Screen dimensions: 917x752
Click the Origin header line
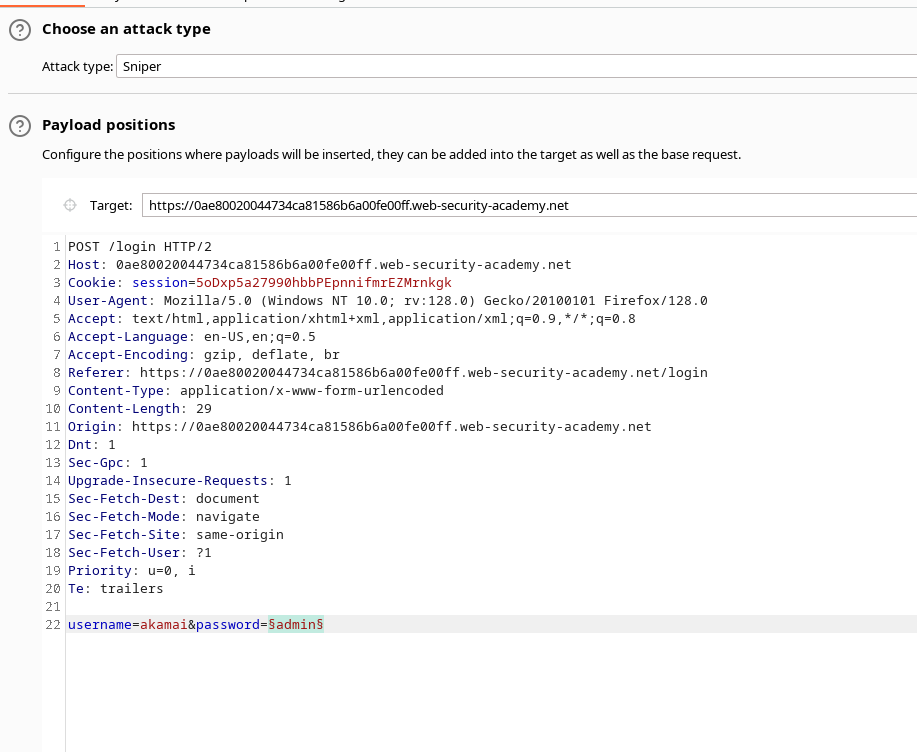click(x=359, y=427)
